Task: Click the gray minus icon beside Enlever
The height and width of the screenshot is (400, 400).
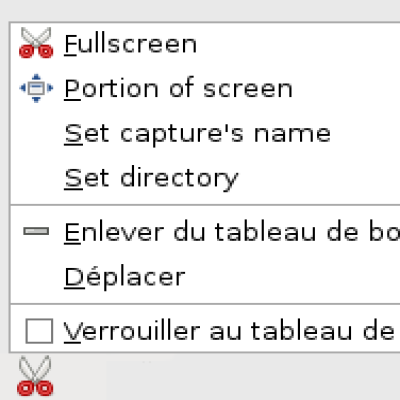Action: 36,231
